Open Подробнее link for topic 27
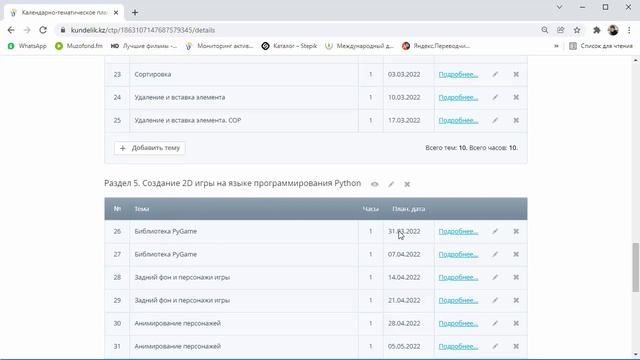Screen dimensions: 640x360 pyautogui.click(x=458, y=254)
